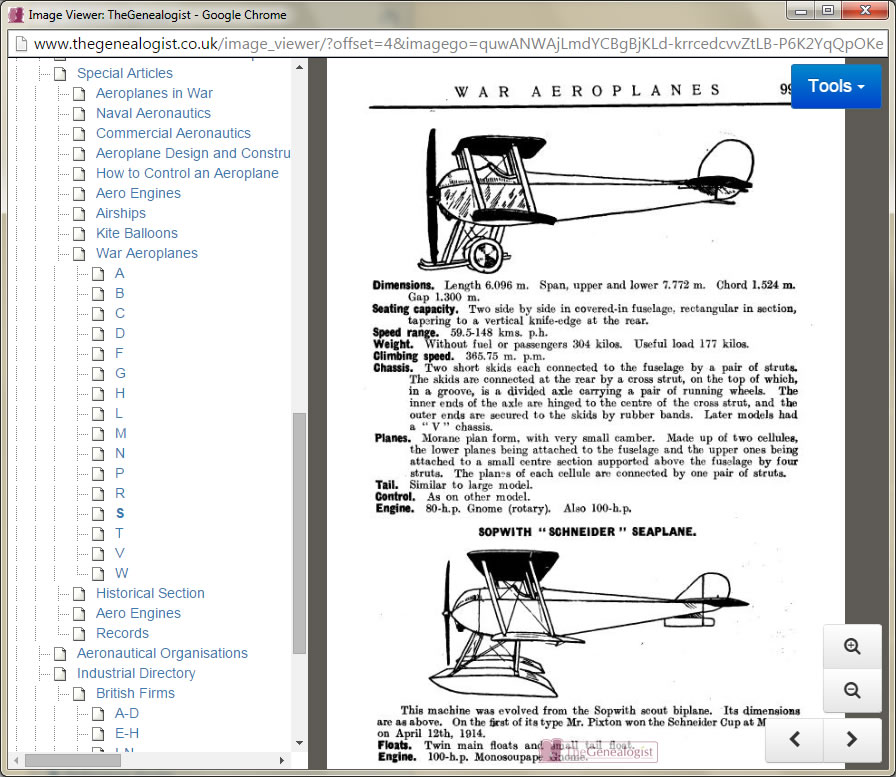Click the page icon beside A-D
The height and width of the screenshot is (777, 896).
point(98,714)
